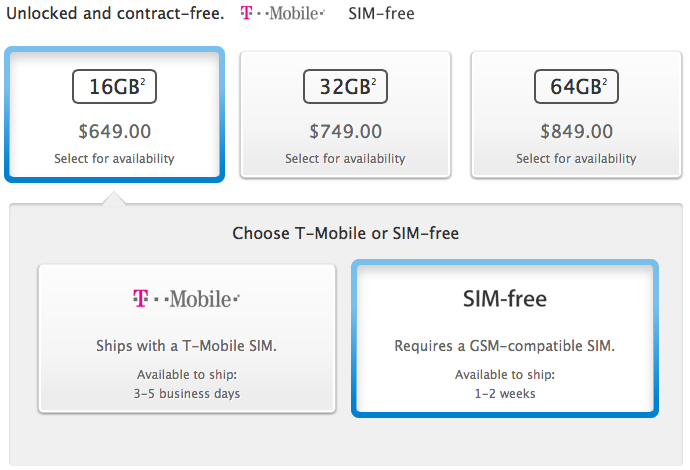The image size is (690, 470).
Task: Select the 16GB storage option
Action: (115, 115)
